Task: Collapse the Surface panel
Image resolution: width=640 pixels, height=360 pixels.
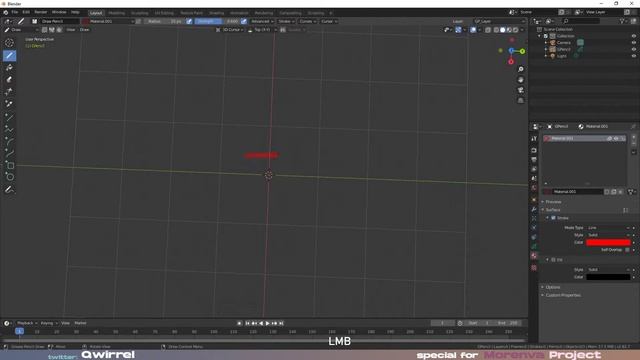Action: point(553,210)
